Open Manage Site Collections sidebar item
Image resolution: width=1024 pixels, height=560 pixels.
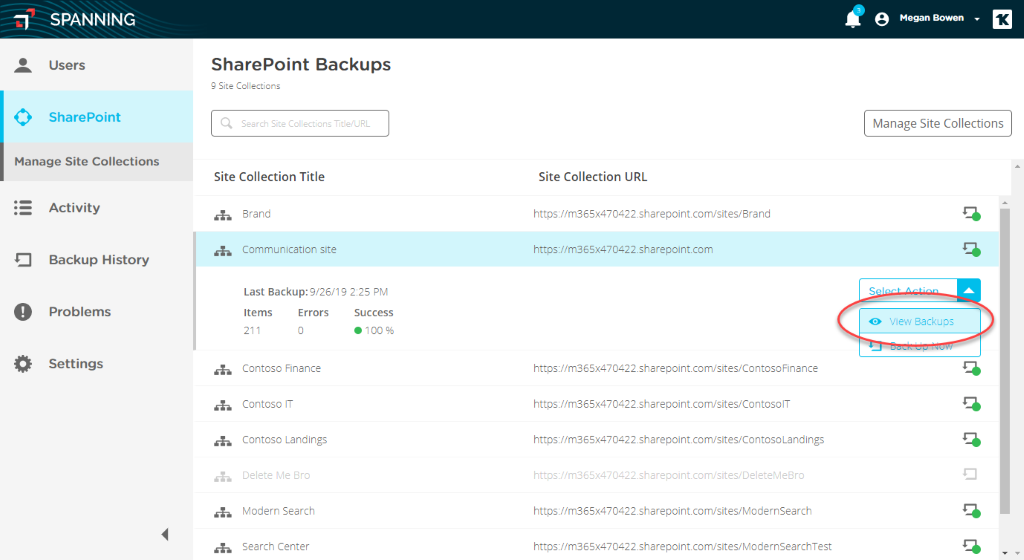pyautogui.click(x=97, y=161)
